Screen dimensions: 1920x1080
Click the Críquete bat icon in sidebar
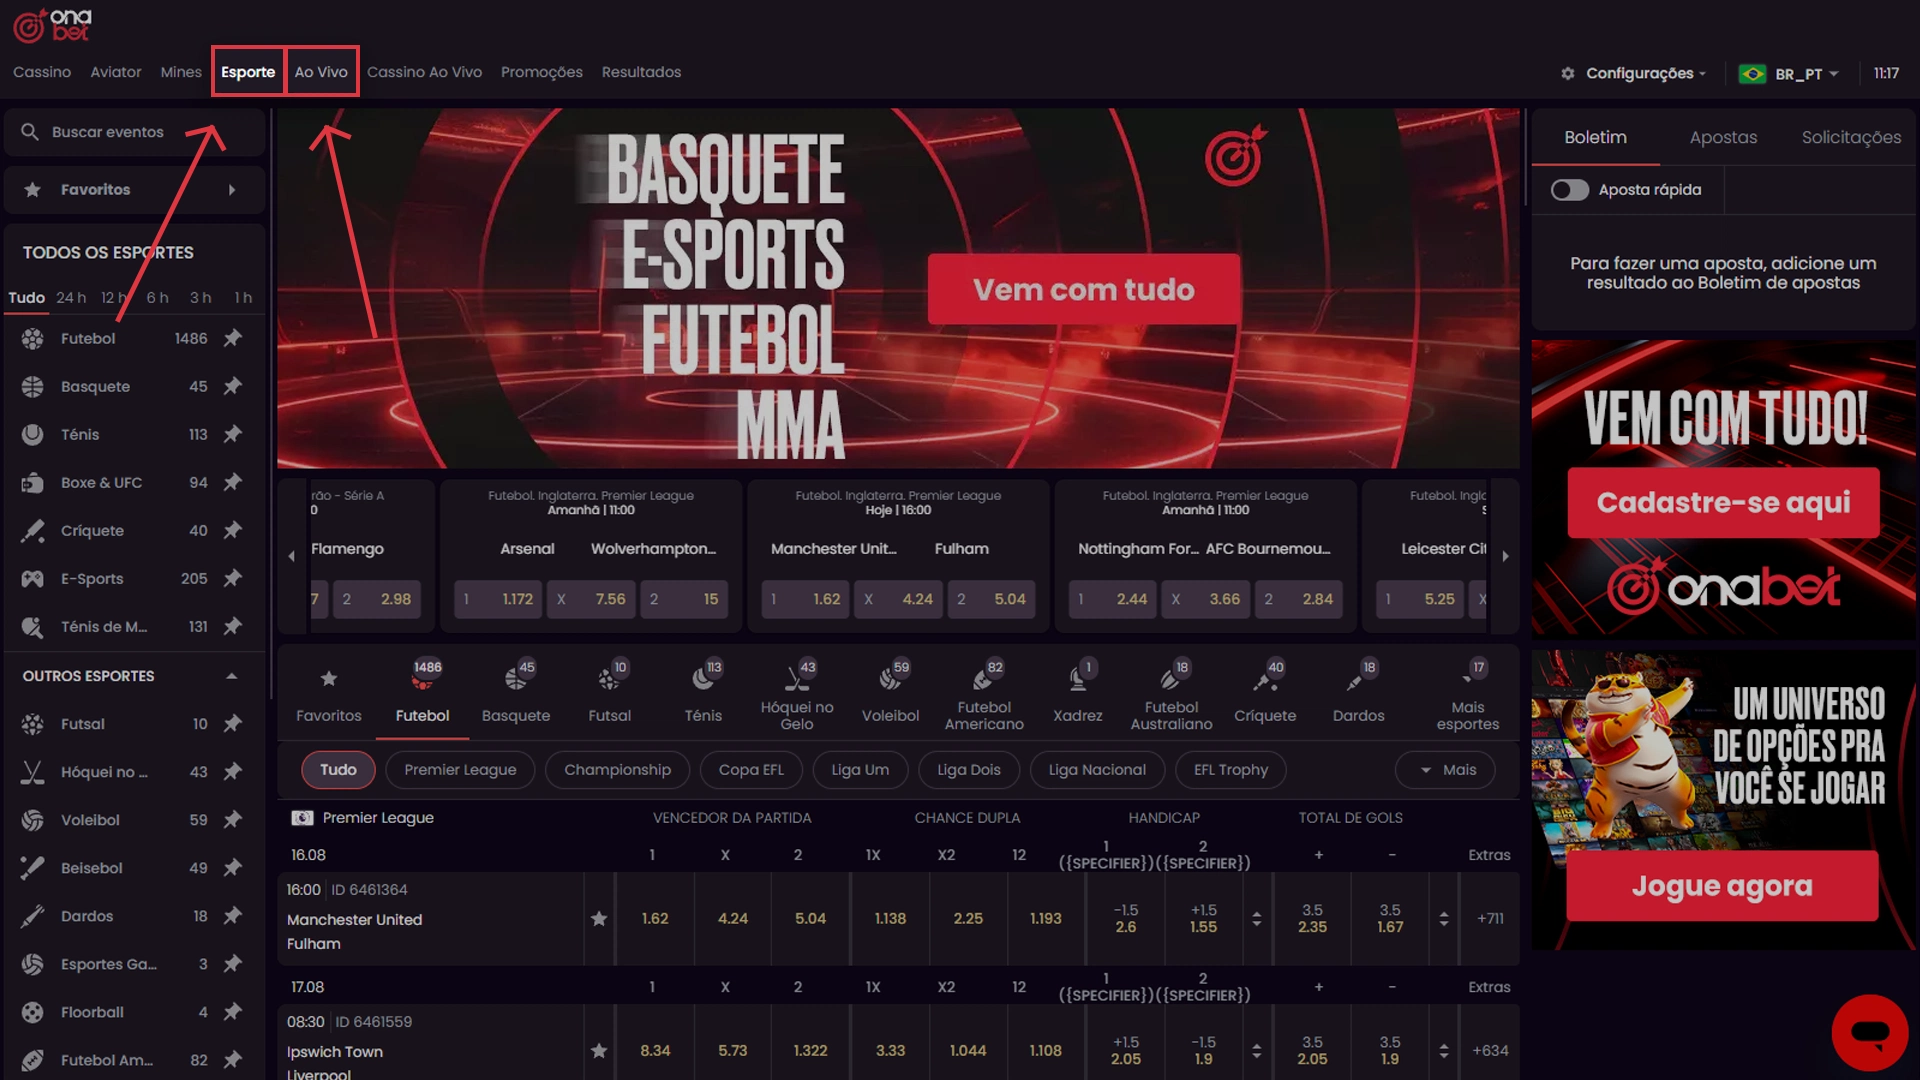(x=33, y=531)
